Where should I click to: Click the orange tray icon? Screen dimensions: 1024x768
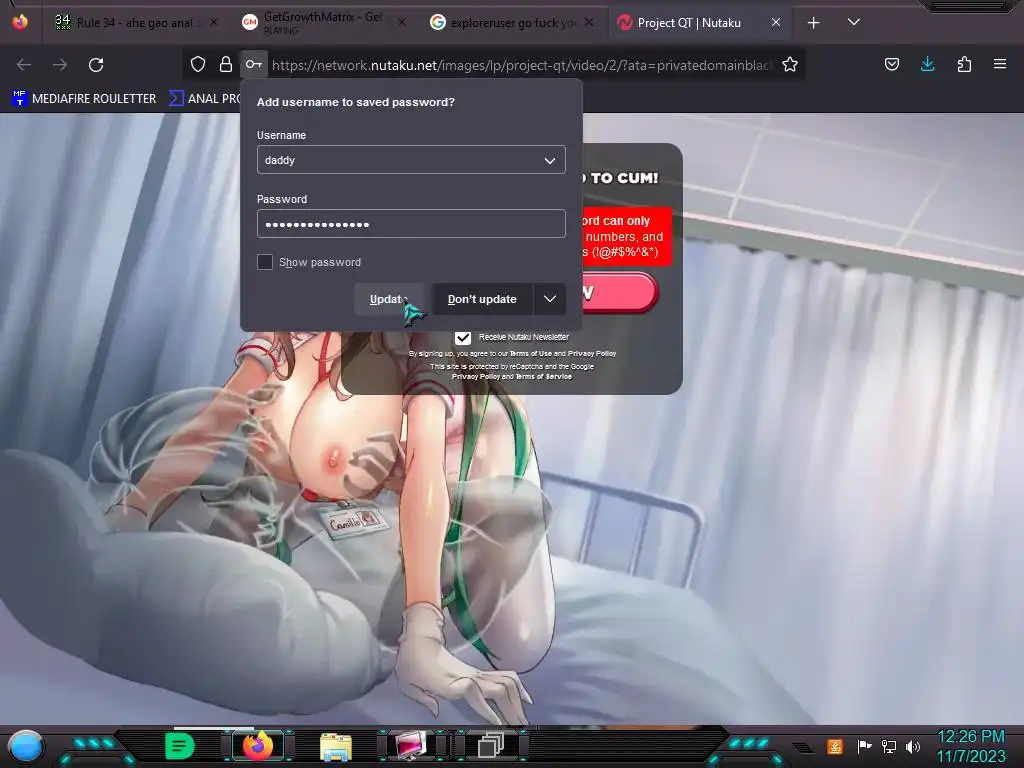[835, 746]
